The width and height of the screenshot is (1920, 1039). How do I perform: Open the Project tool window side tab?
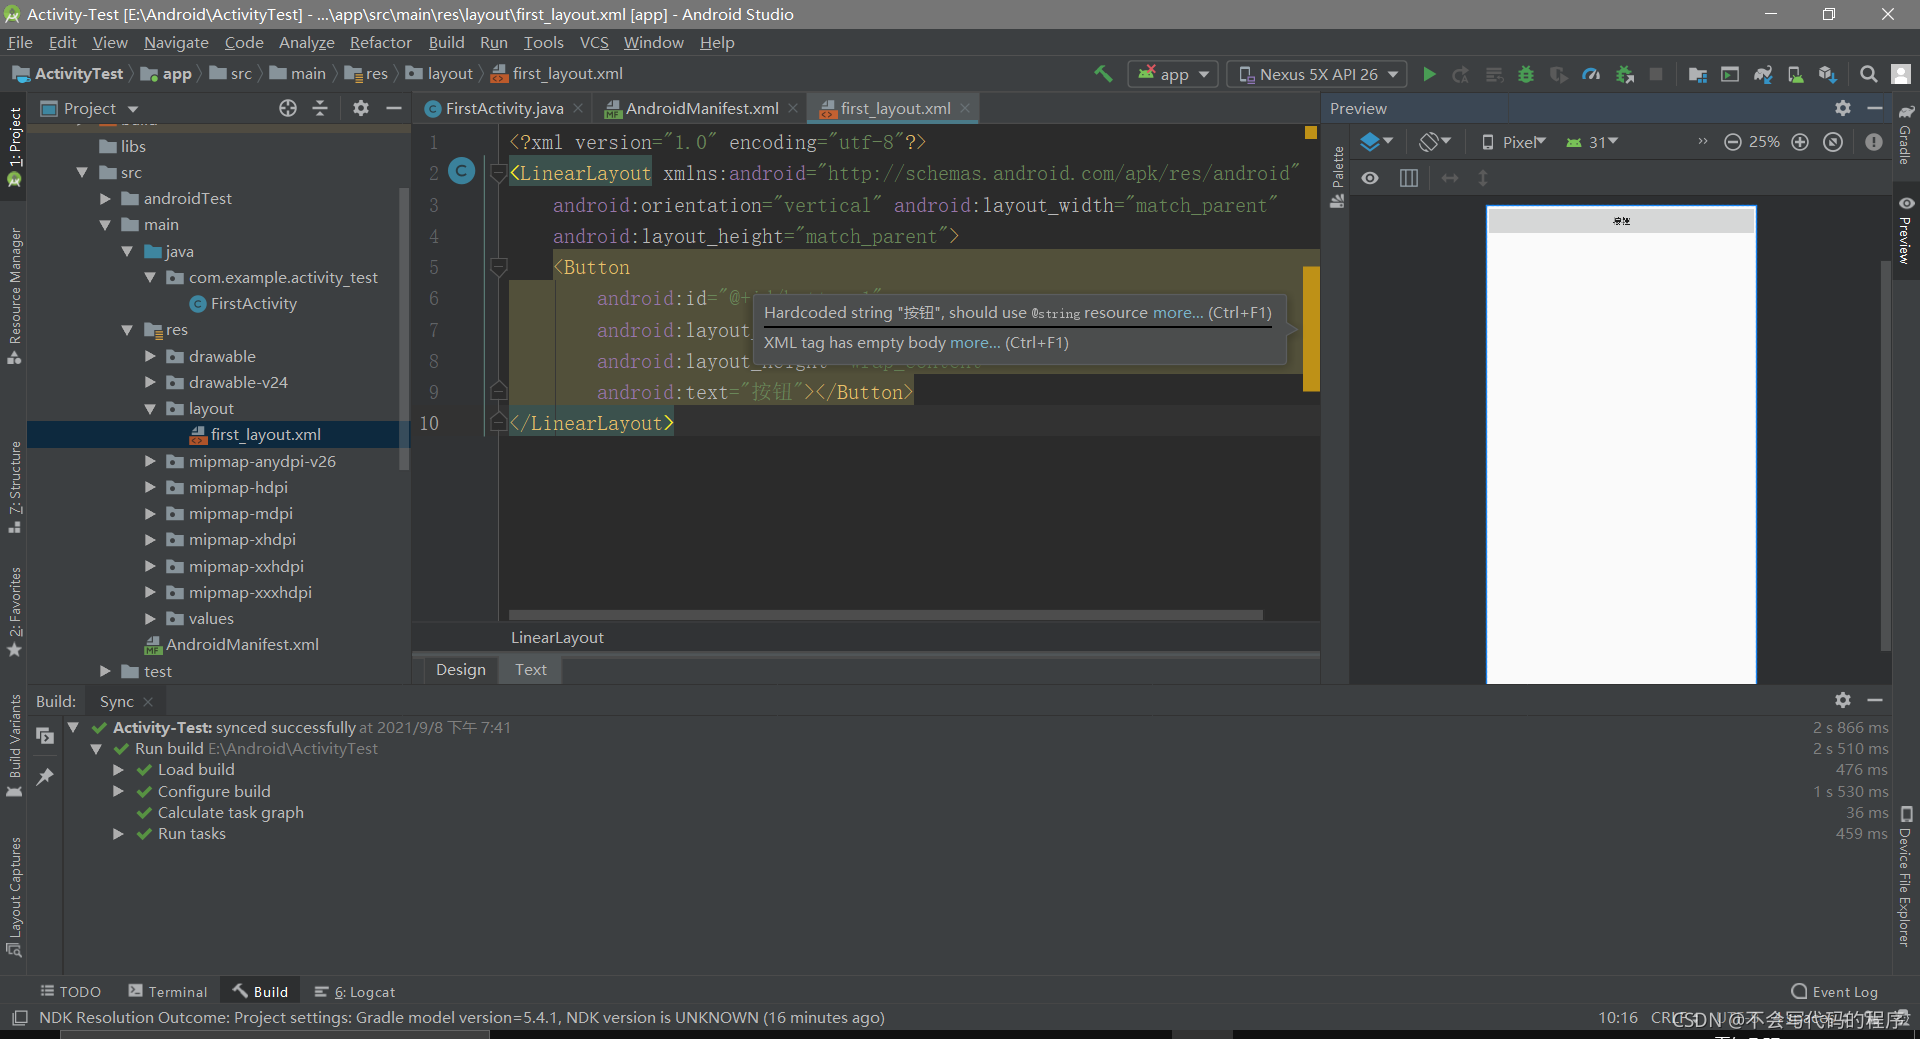click(x=14, y=147)
